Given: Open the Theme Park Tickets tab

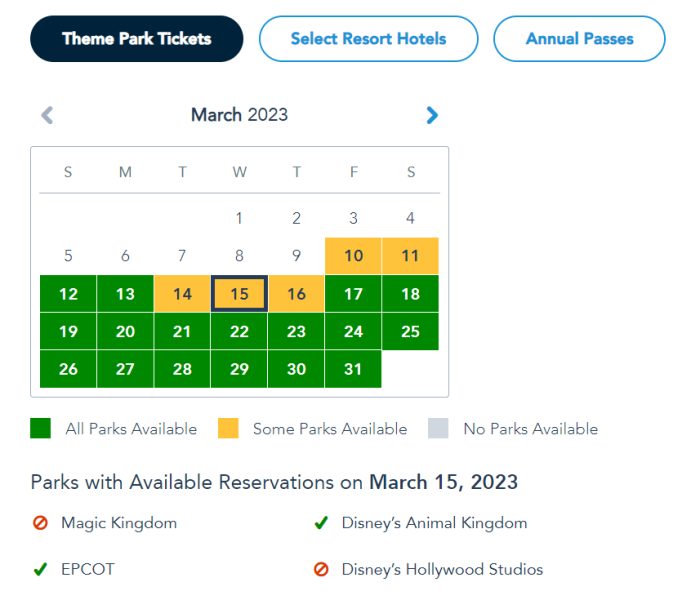Looking at the screenshot, I should (137, 39).
